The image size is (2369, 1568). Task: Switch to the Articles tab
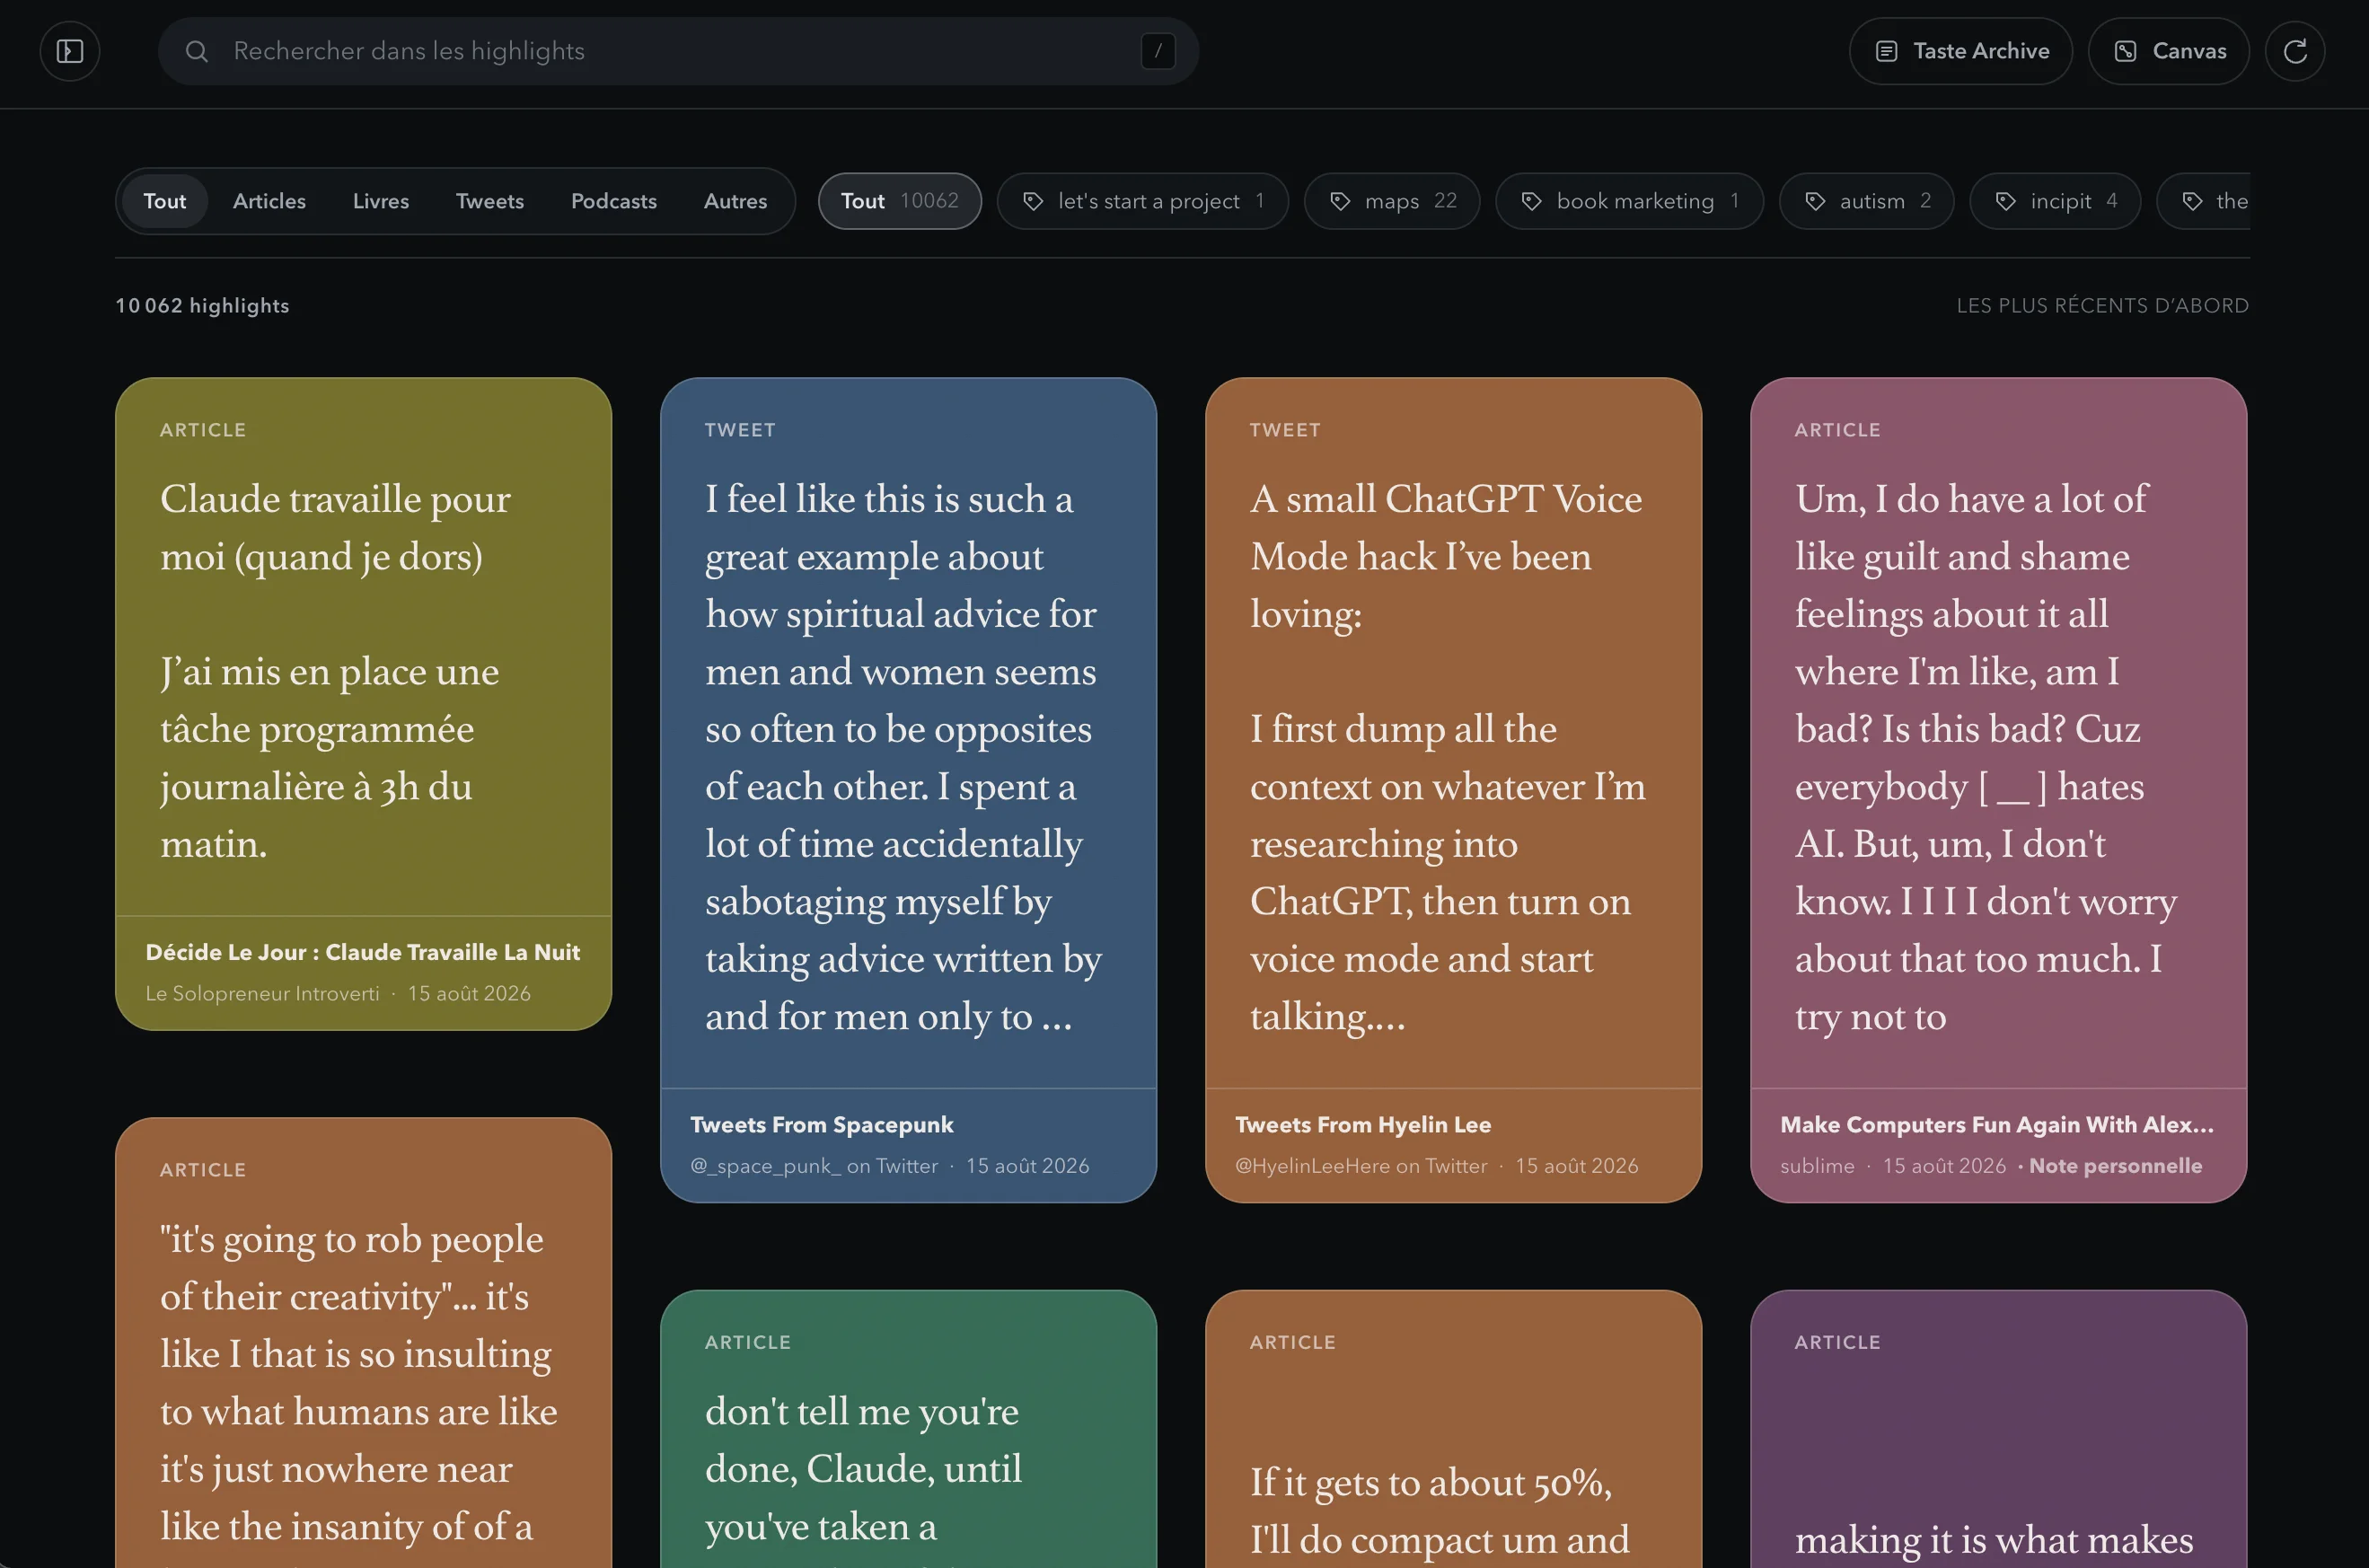269,201
